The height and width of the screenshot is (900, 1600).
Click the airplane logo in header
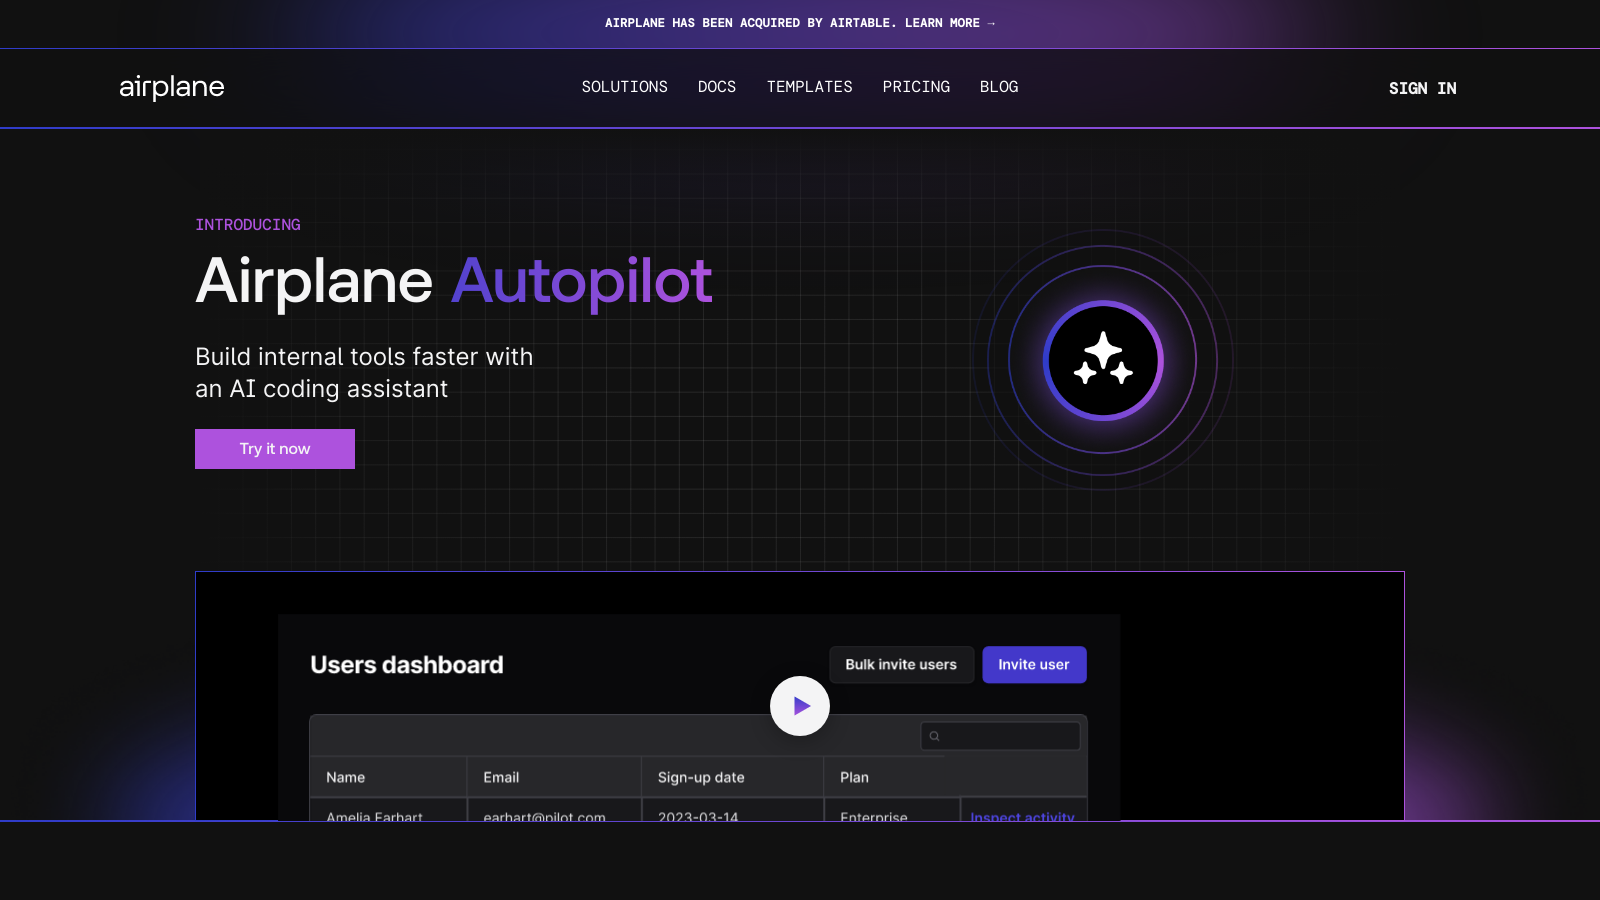pyautogui.click(x=172, y=87)
